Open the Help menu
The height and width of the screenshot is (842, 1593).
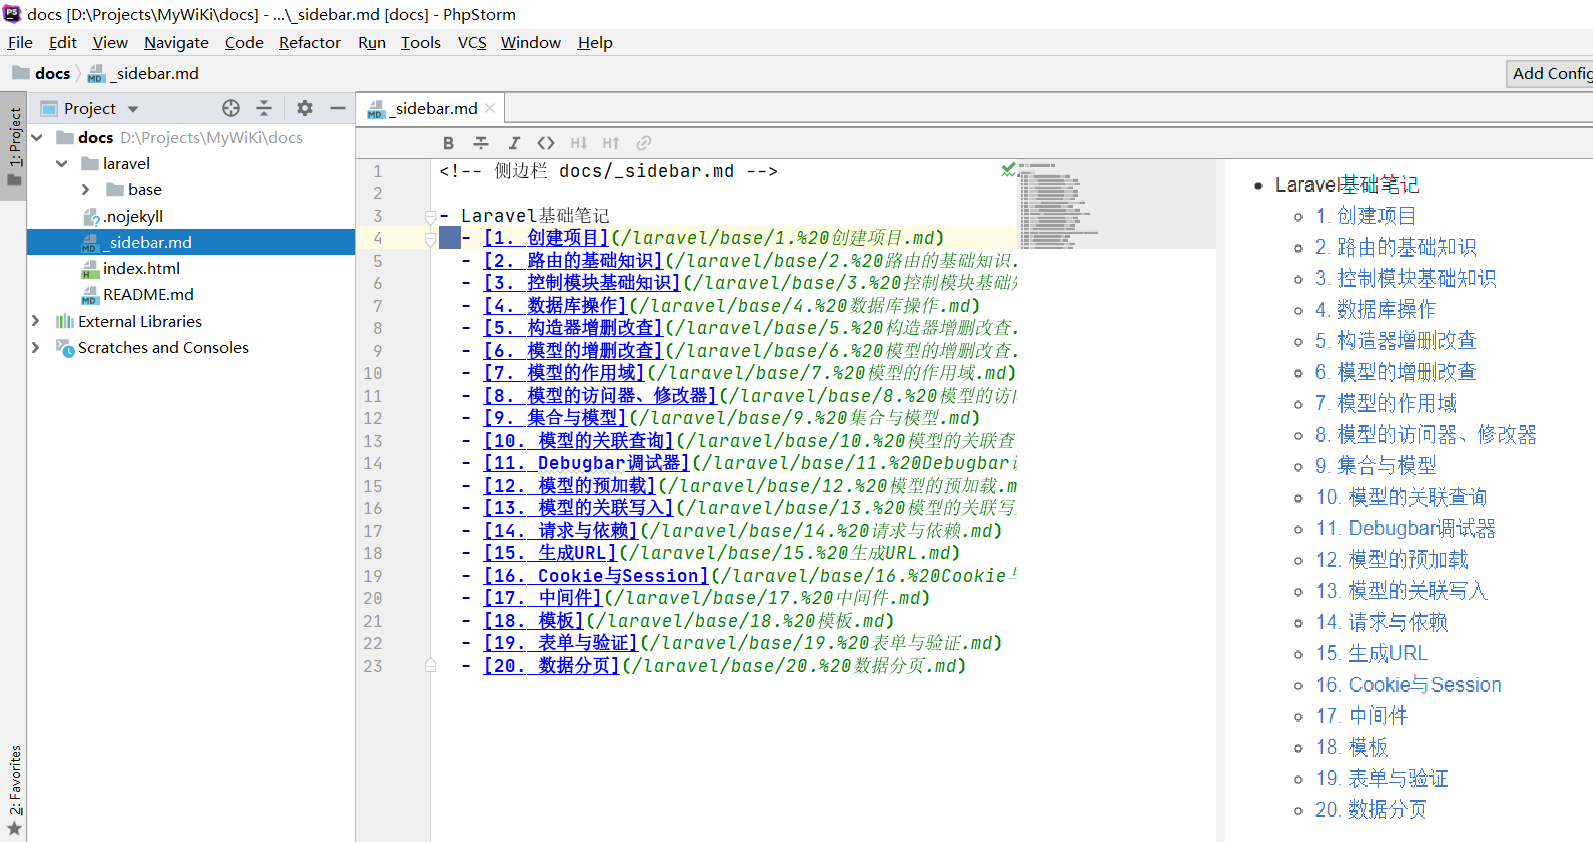(595, 42)
